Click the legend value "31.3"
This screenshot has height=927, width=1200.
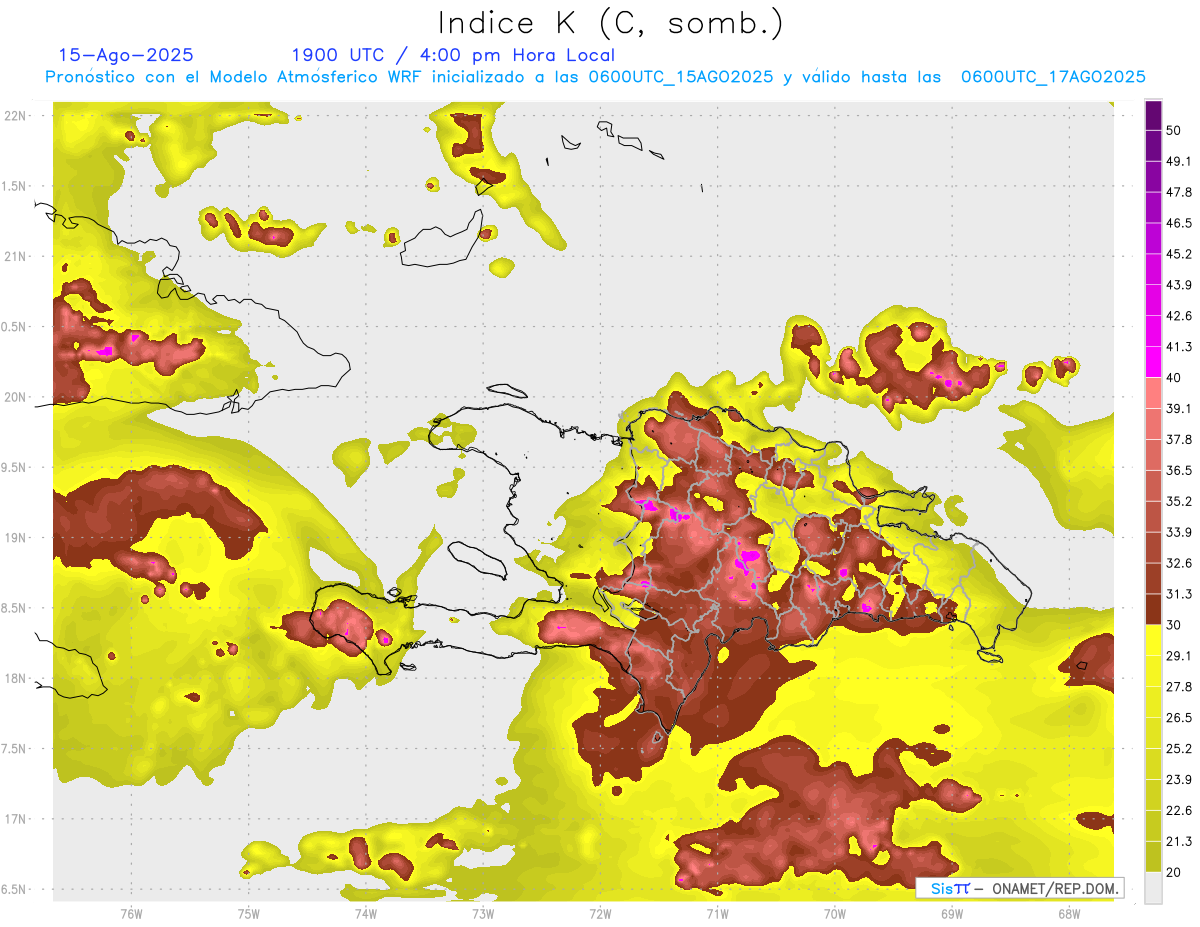[x=1179, y=594]
